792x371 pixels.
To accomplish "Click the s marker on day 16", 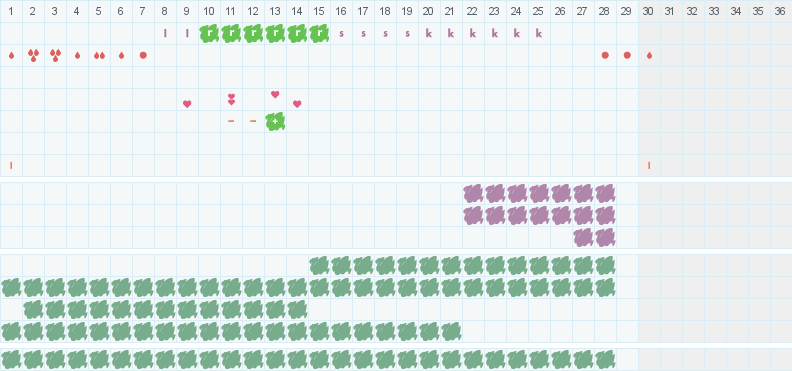I will pos(341,34).
